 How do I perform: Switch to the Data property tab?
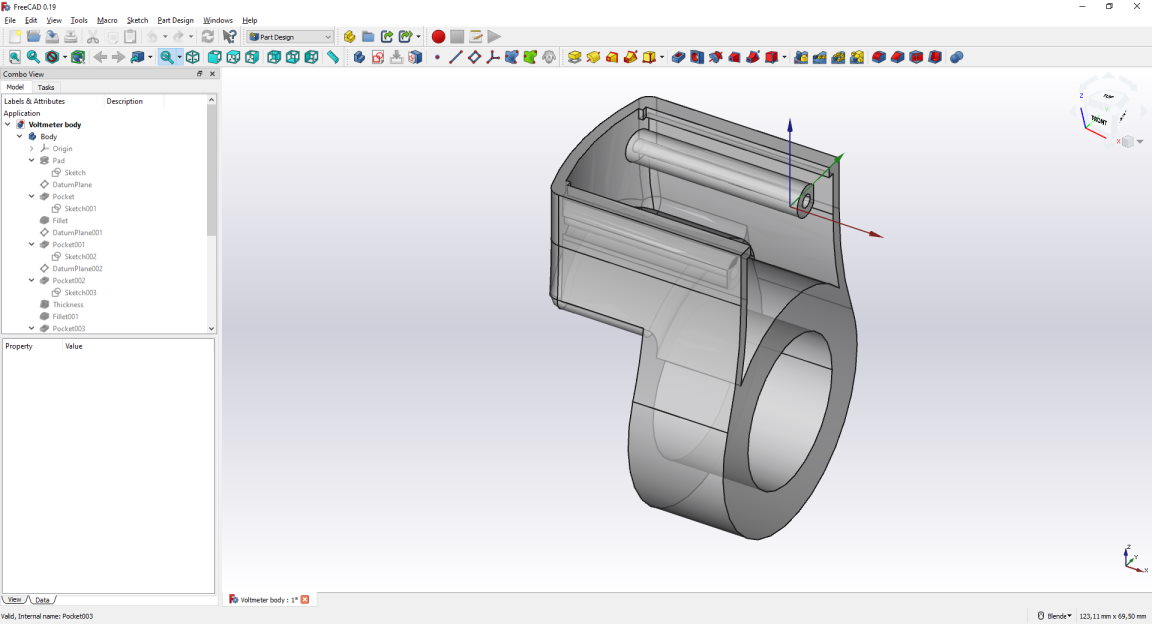(42, 600)
